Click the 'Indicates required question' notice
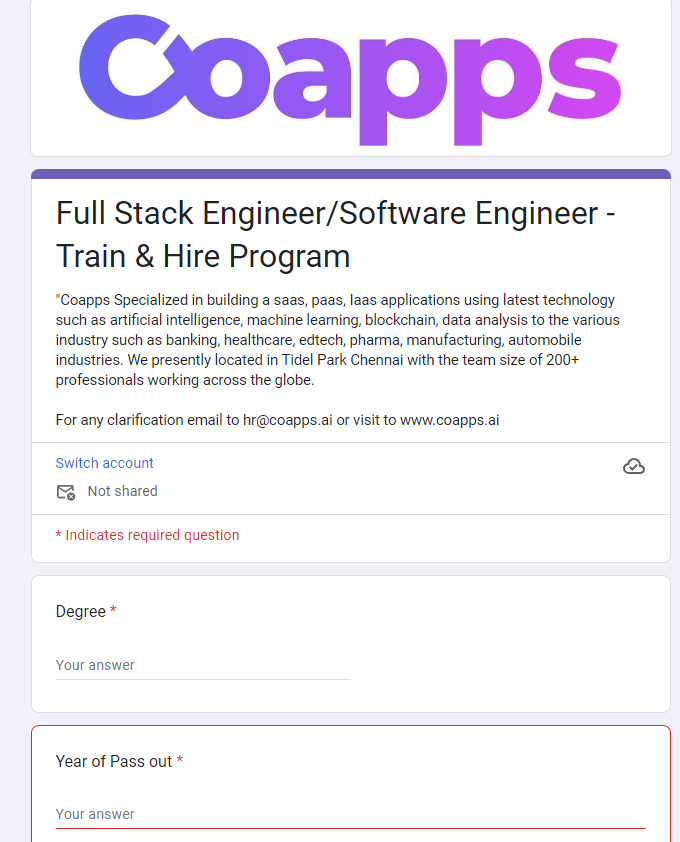This screenshot has width=680, height=842. point(148,535)
